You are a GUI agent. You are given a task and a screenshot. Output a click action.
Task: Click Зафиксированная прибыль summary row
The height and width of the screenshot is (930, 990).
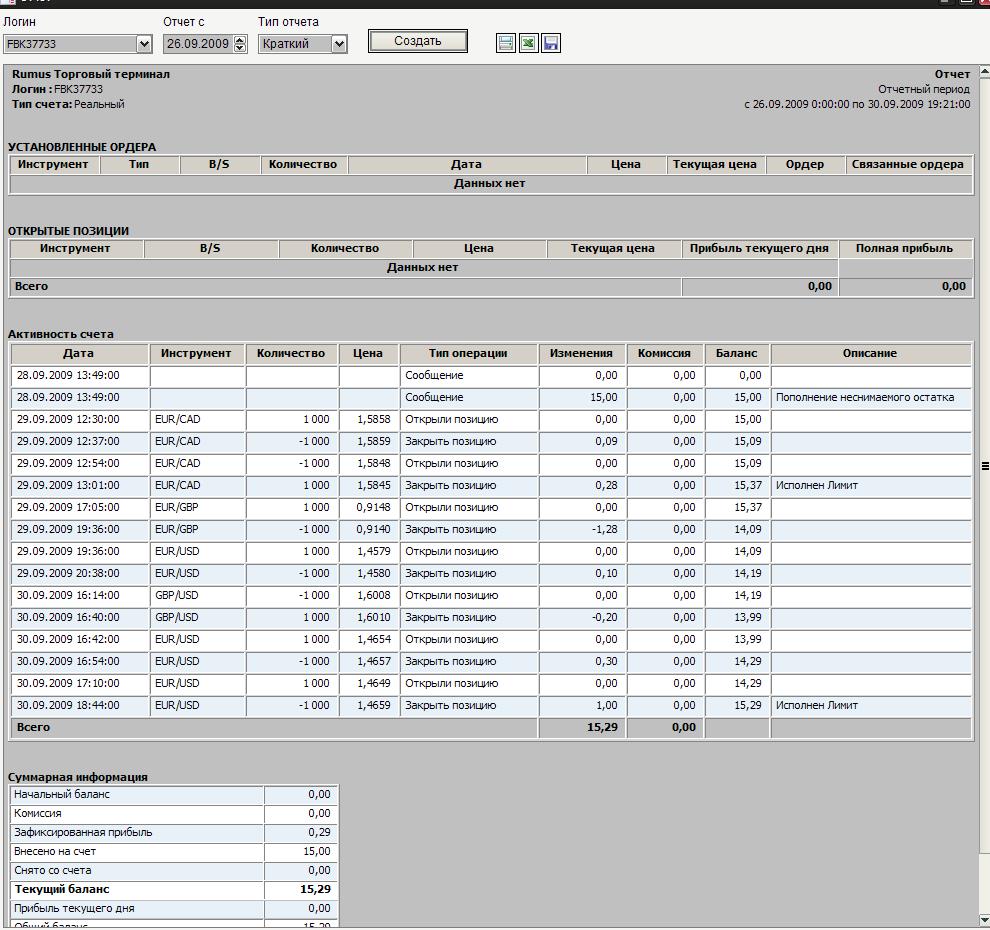[x=174, y=833]
